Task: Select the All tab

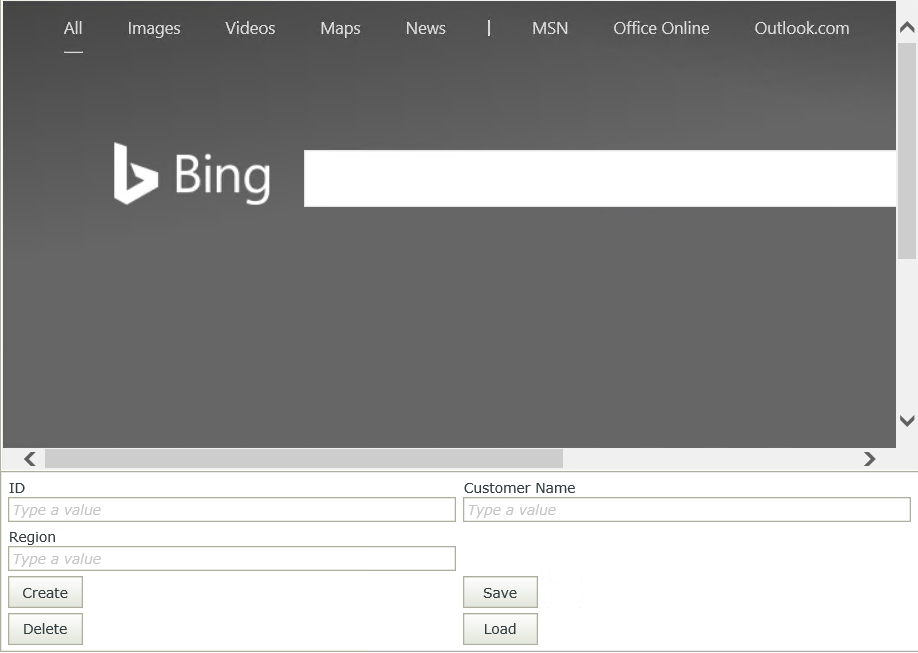Action: point(73,28)
